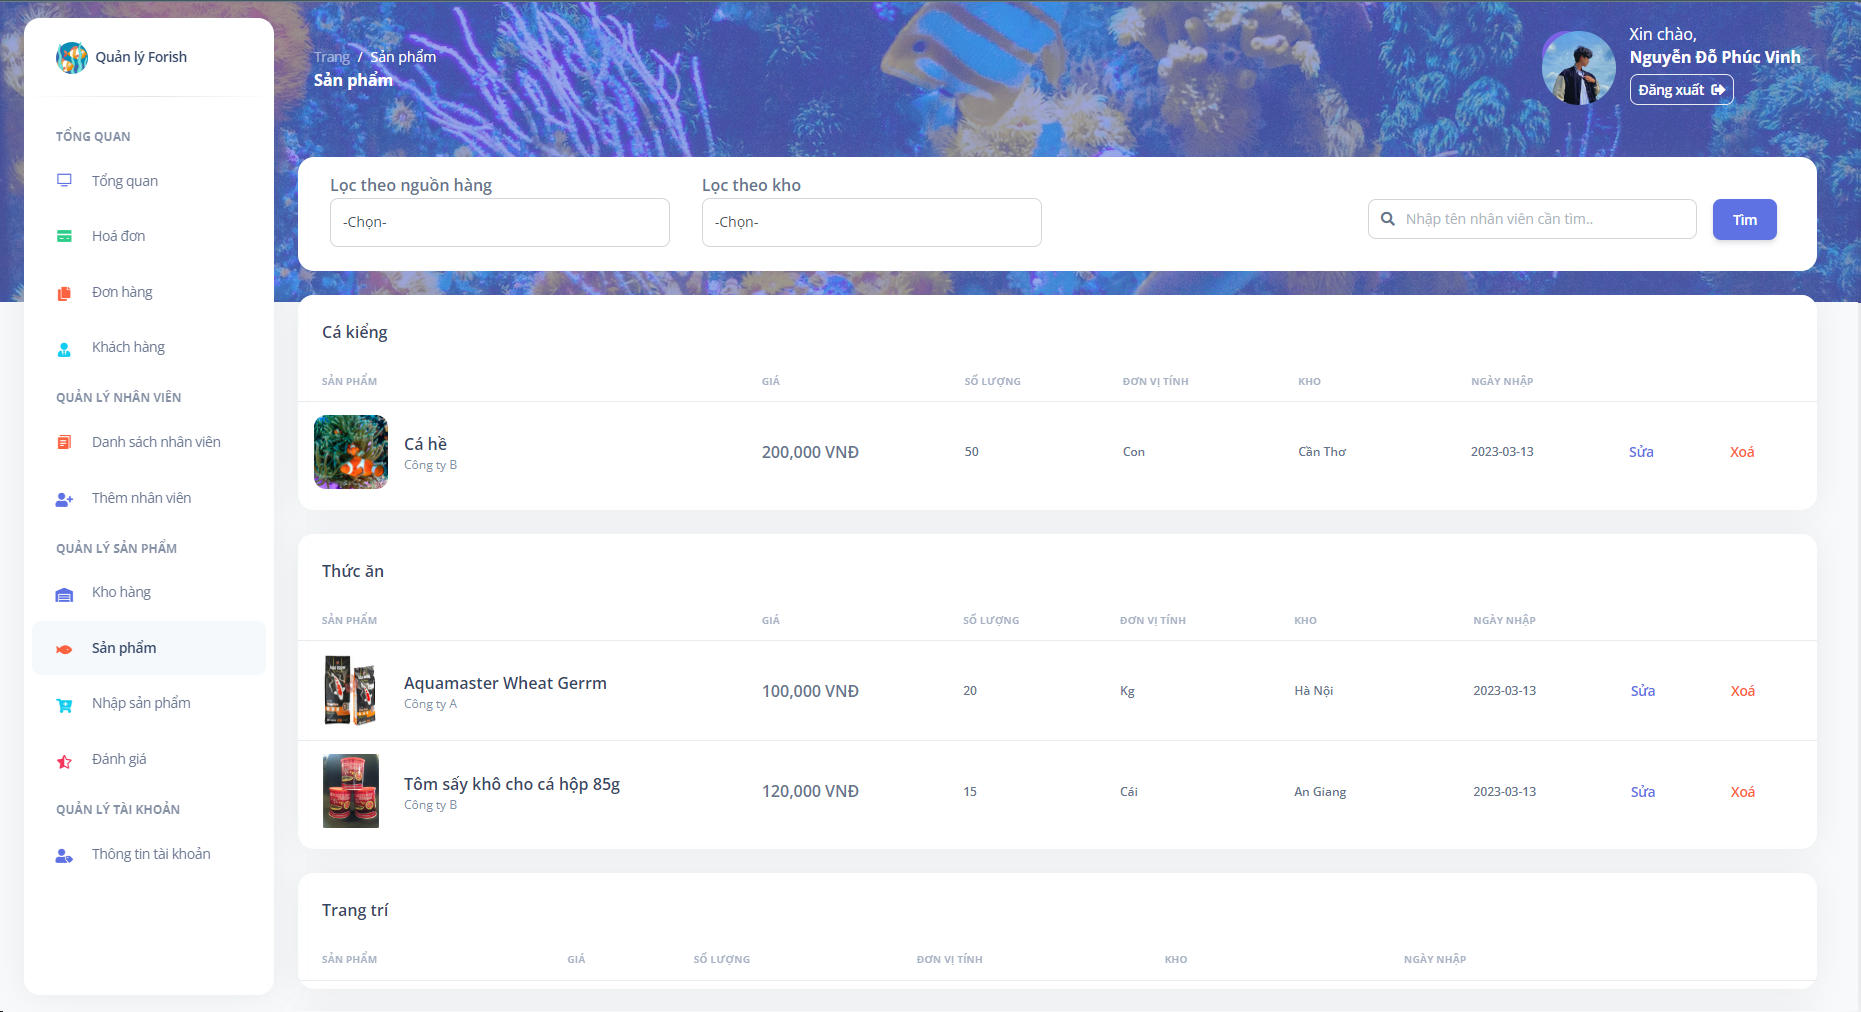
Task: Click the Nguyễn Đỗ Phúc Vinh username
Action: point(1715,58)
